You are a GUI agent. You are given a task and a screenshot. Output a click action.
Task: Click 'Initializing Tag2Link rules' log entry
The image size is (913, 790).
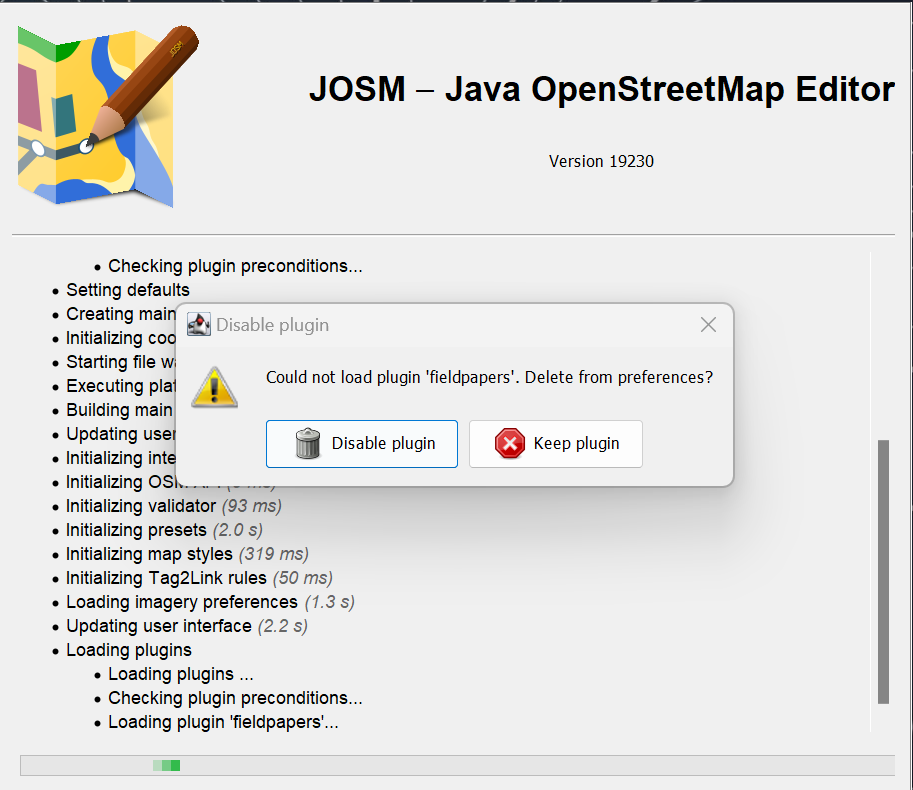click(199, 578)
